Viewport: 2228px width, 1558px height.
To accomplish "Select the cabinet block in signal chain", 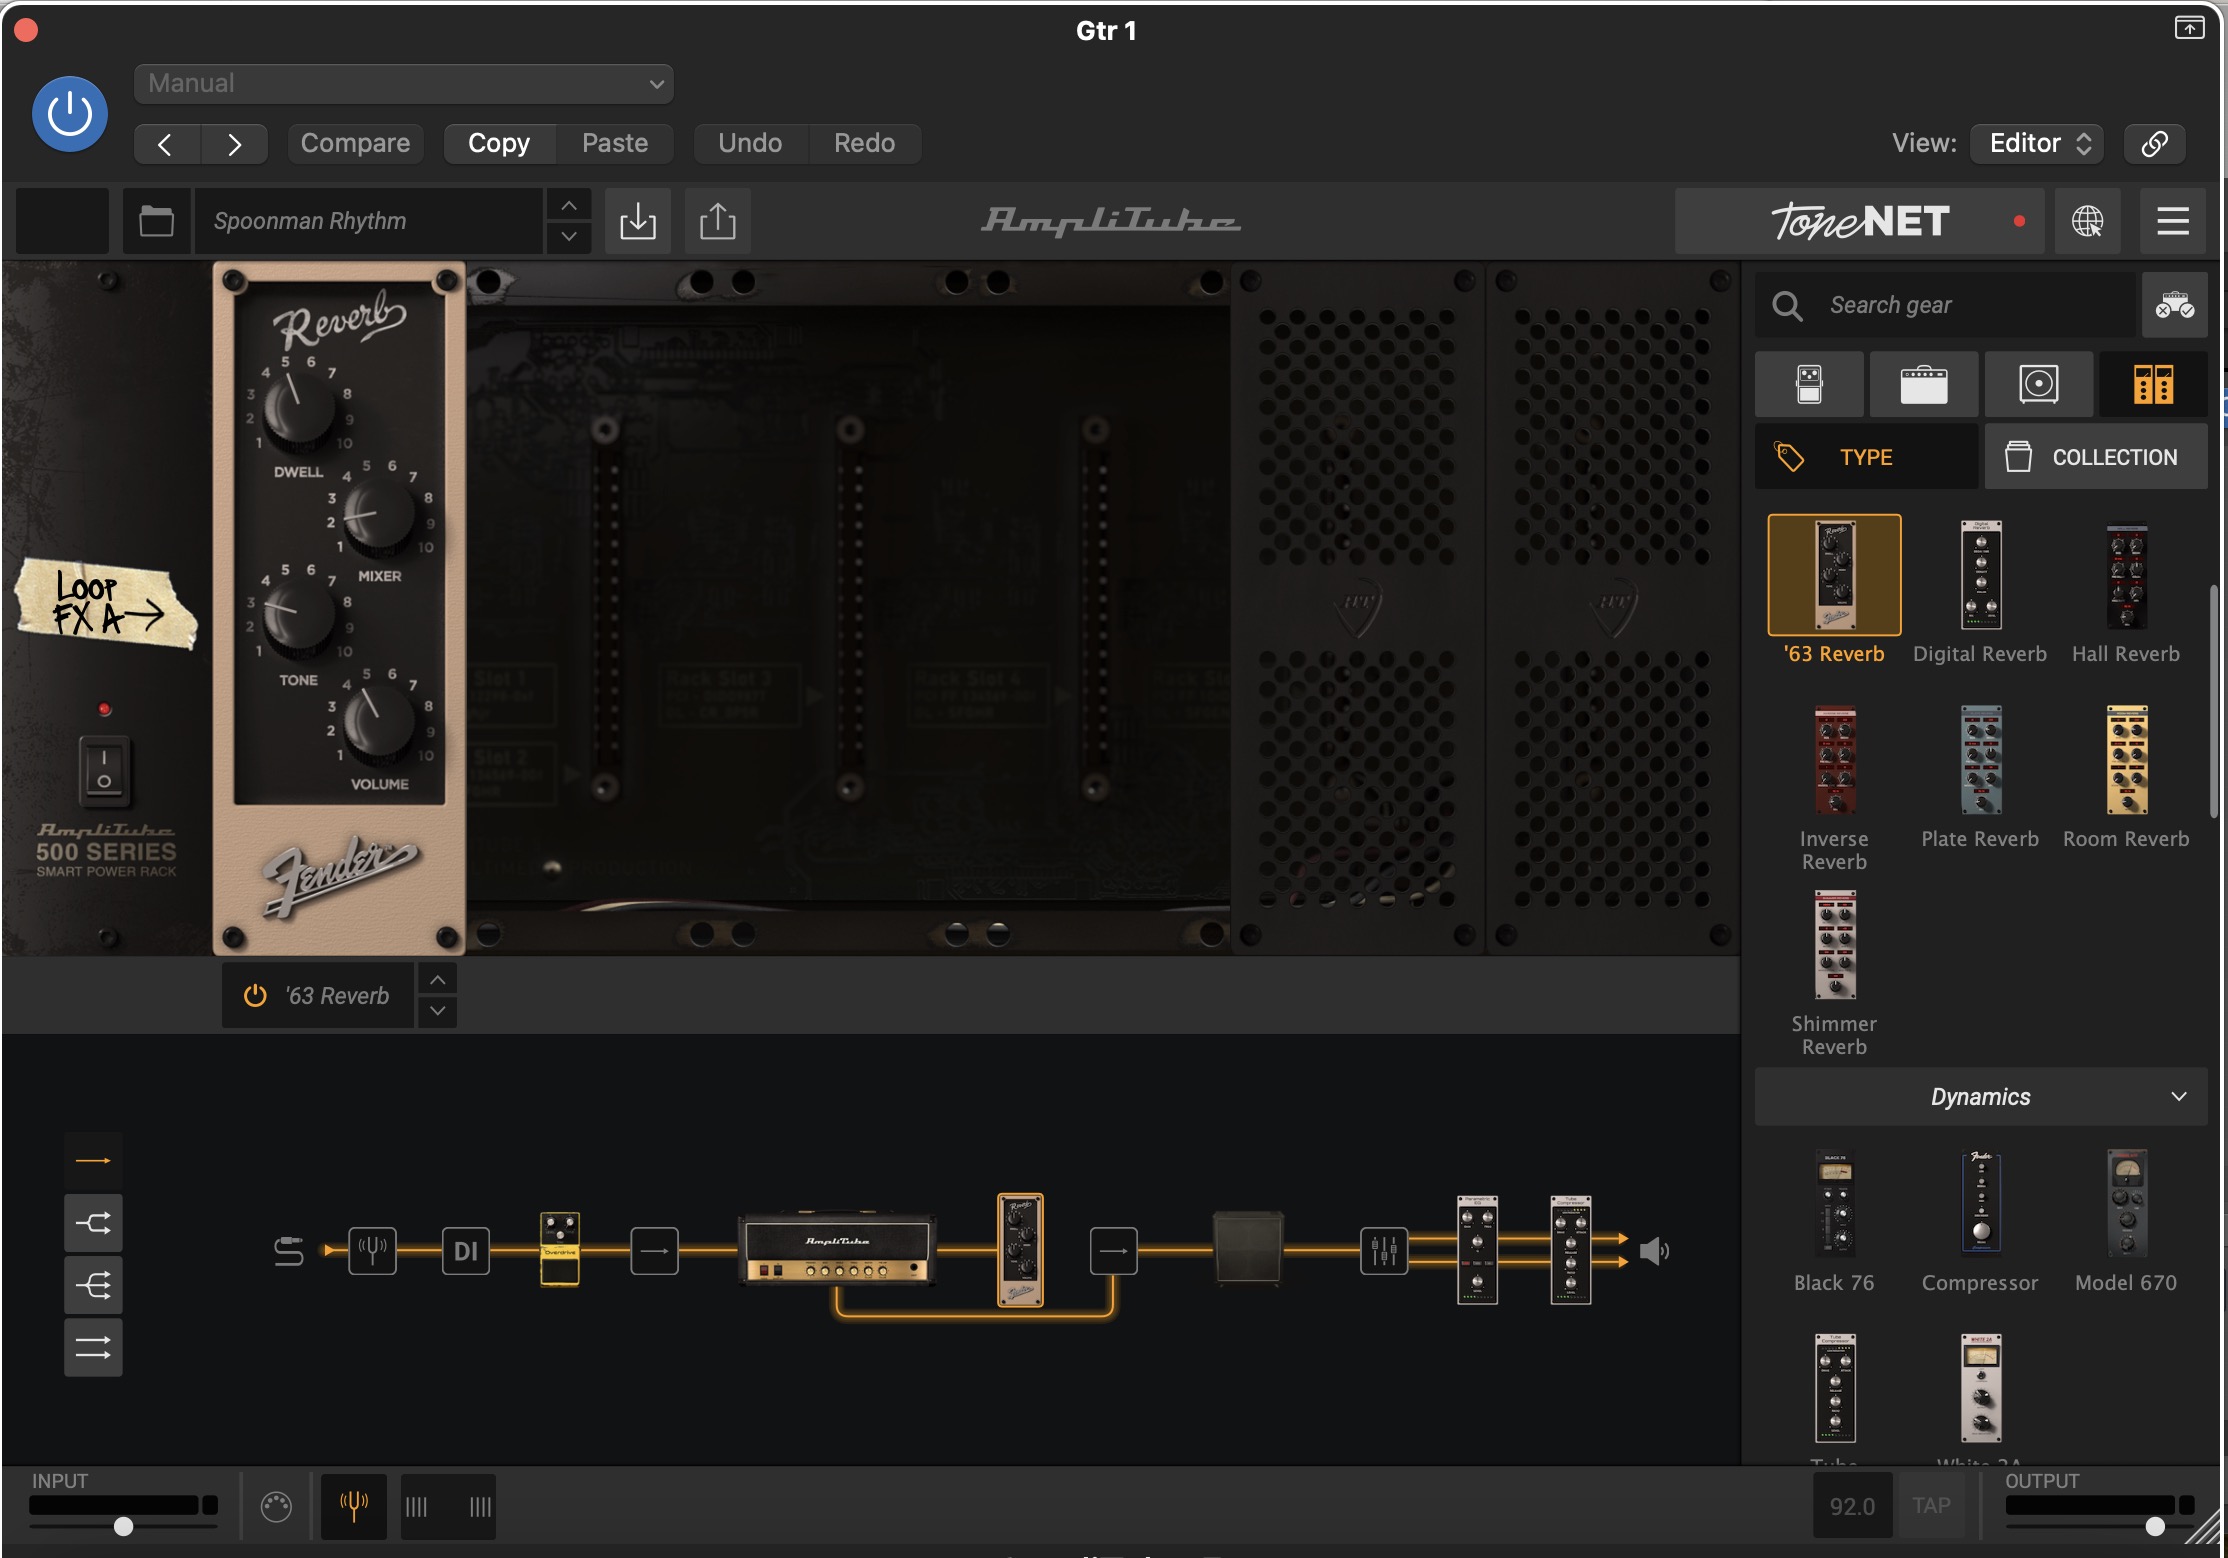I will click(1247, 1247).
